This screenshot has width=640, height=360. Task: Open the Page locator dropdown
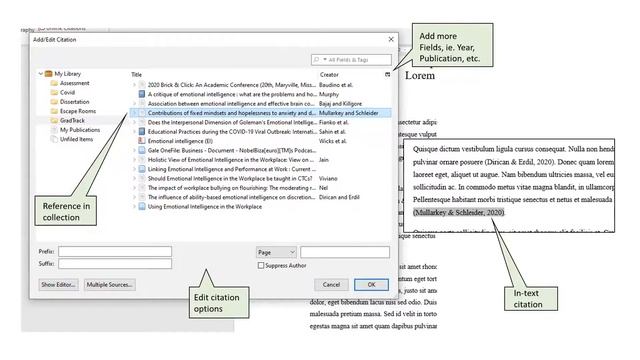coord(276,253)
